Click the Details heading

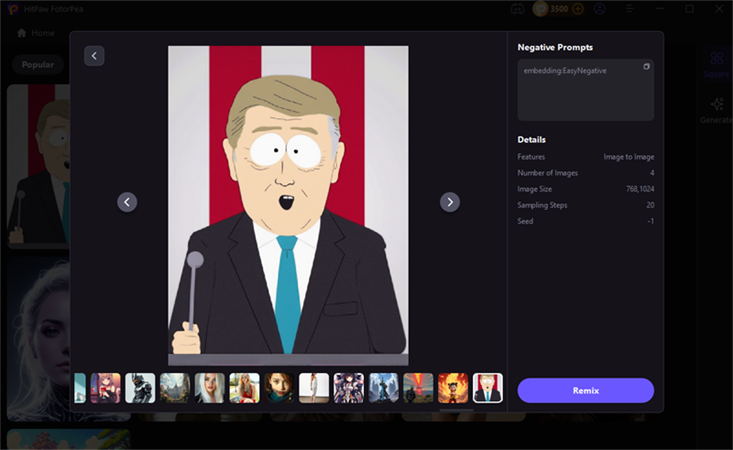(x=532, y=139)
